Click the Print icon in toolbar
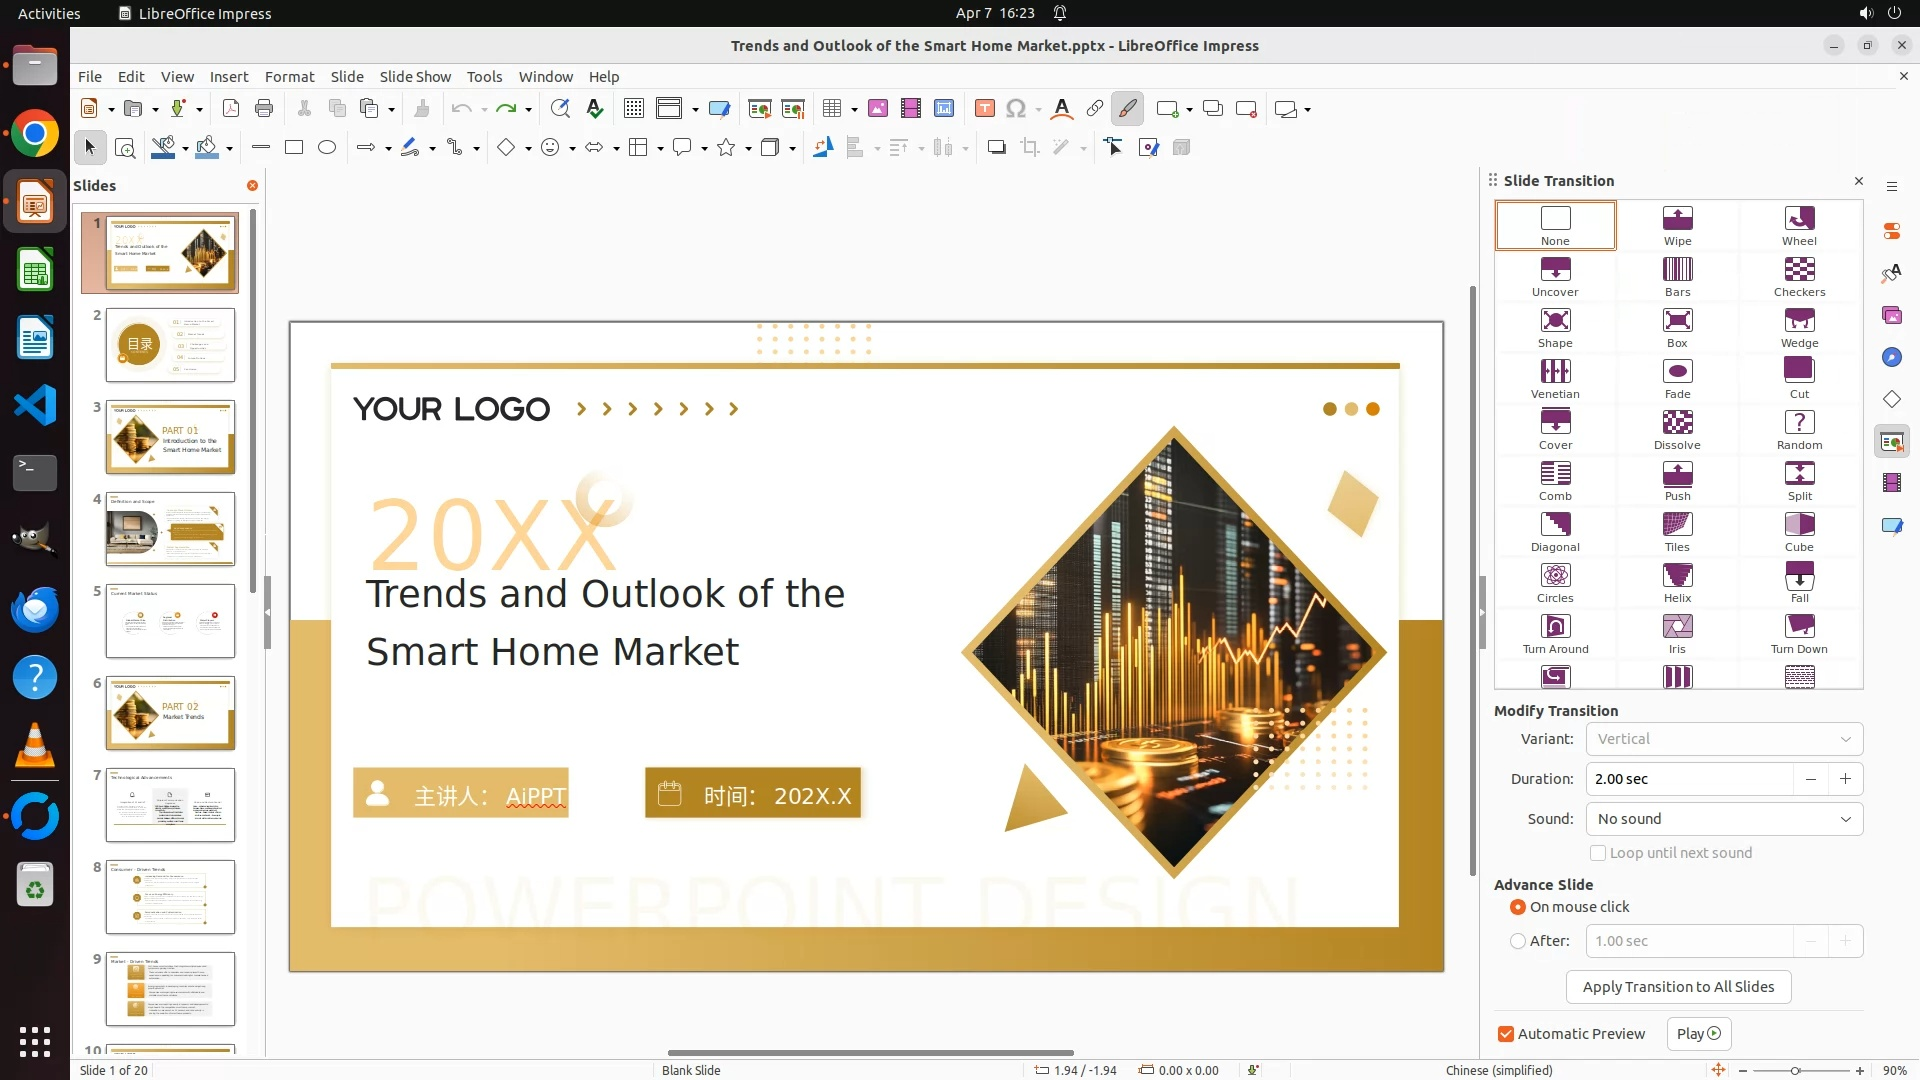Image resolution: width=1920 pixels, height=1080 pixels. pos(264,109)
